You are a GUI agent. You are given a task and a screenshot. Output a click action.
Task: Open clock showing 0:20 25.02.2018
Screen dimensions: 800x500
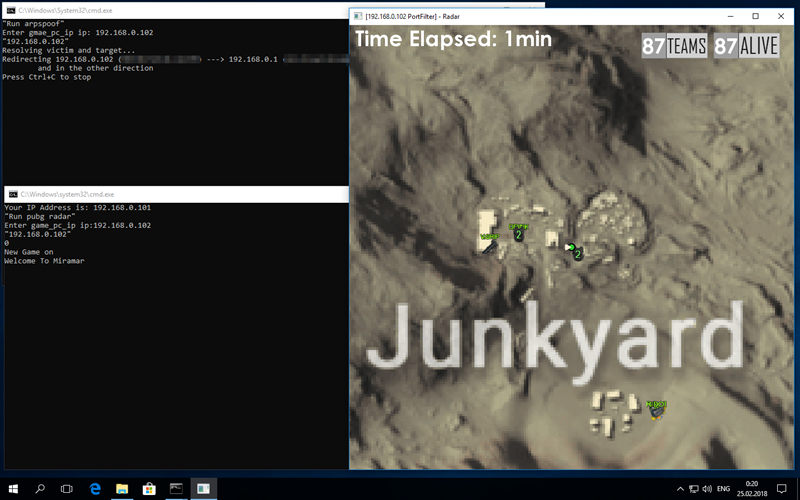(752, 489)
